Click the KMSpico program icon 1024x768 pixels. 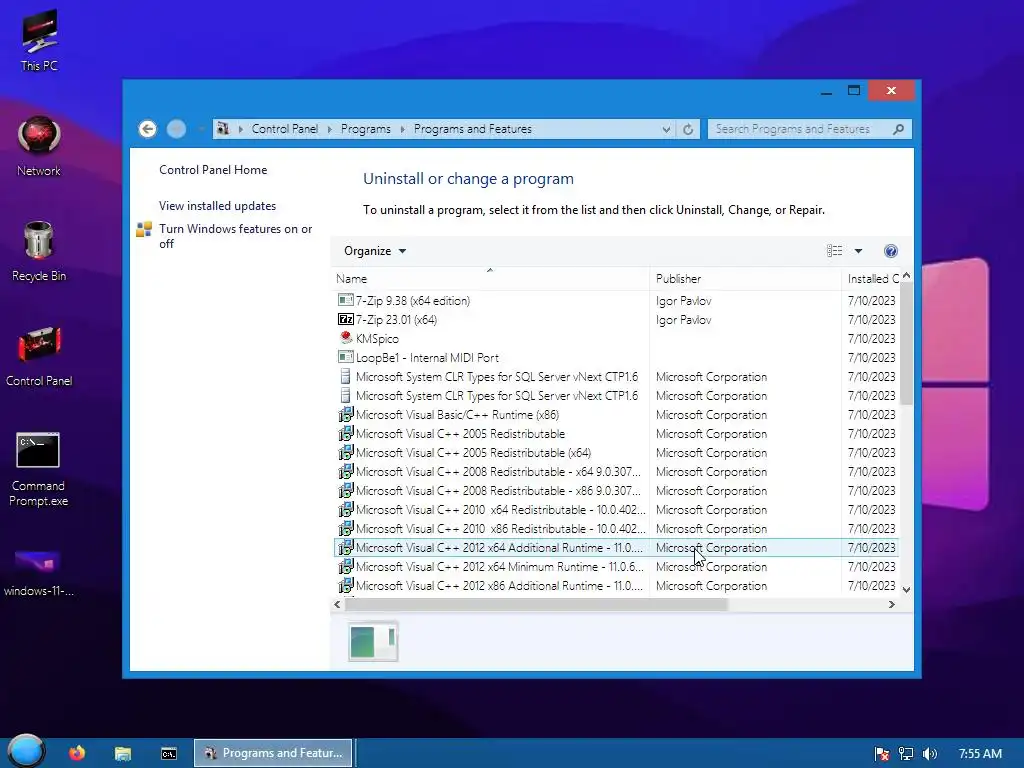[x=345, y=338]
